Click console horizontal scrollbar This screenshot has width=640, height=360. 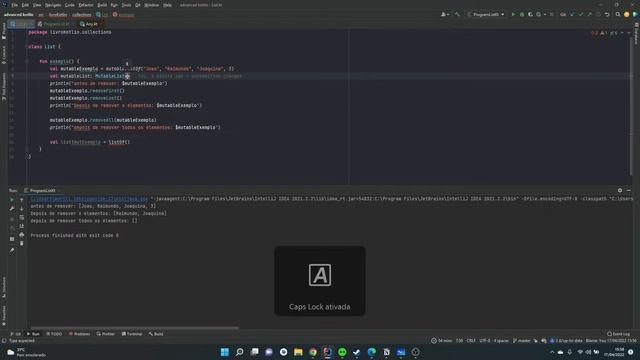coord(135,327)
